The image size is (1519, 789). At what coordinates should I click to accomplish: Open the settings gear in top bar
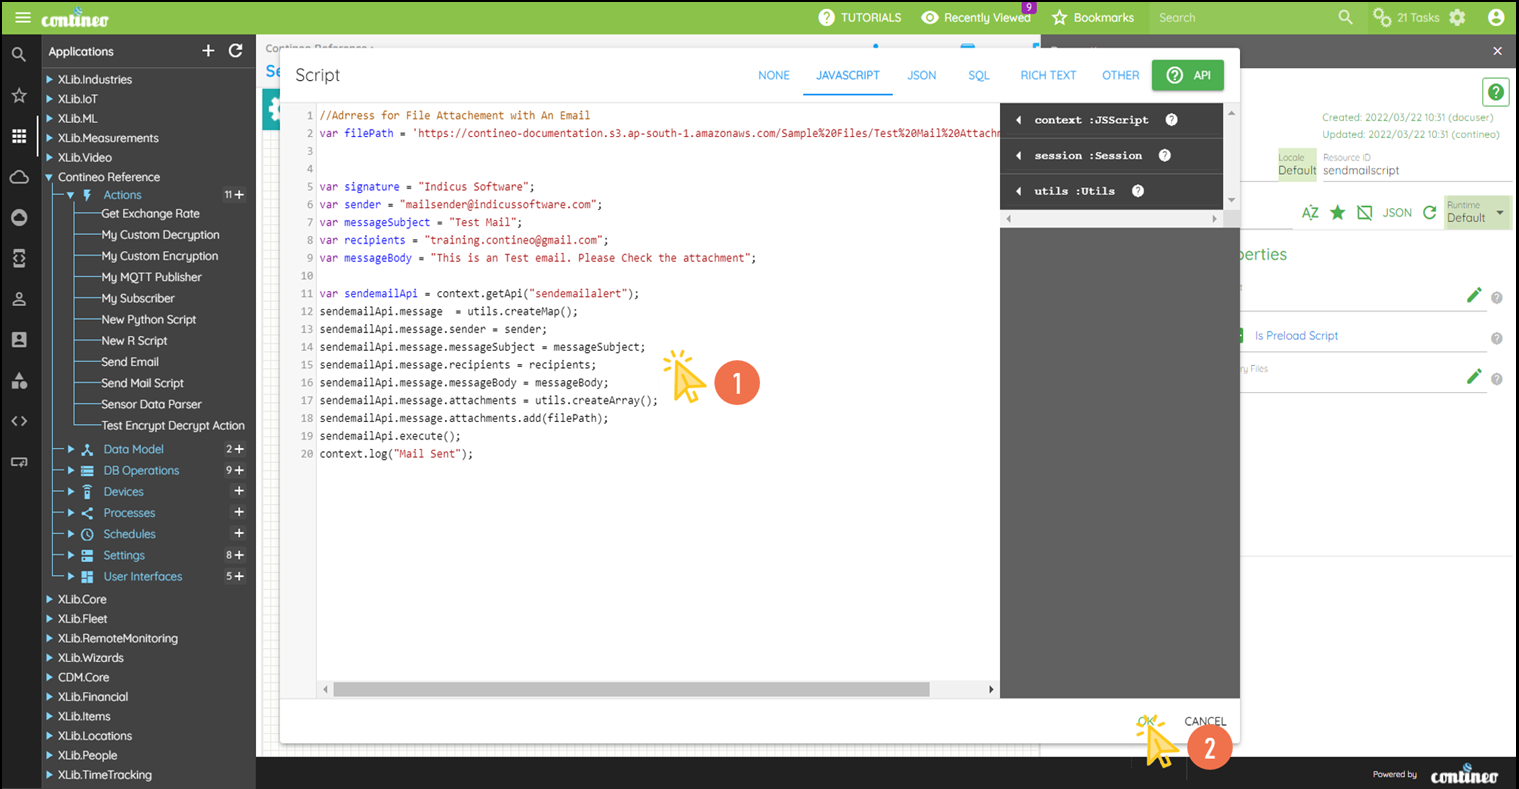(1457, 18)
